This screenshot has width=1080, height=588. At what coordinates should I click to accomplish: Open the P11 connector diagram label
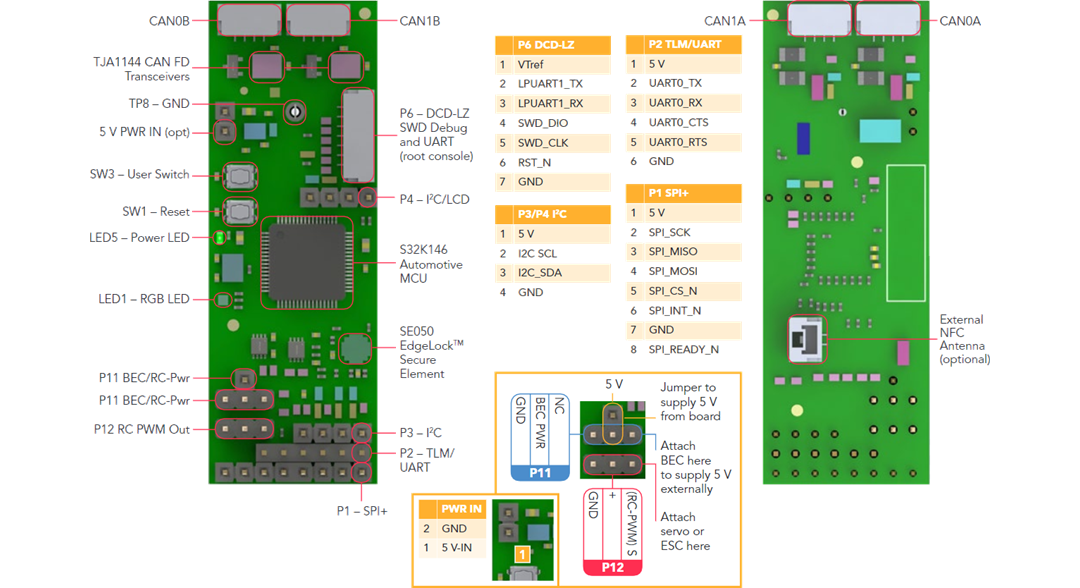pyautogui.click(x=539, y=470)
